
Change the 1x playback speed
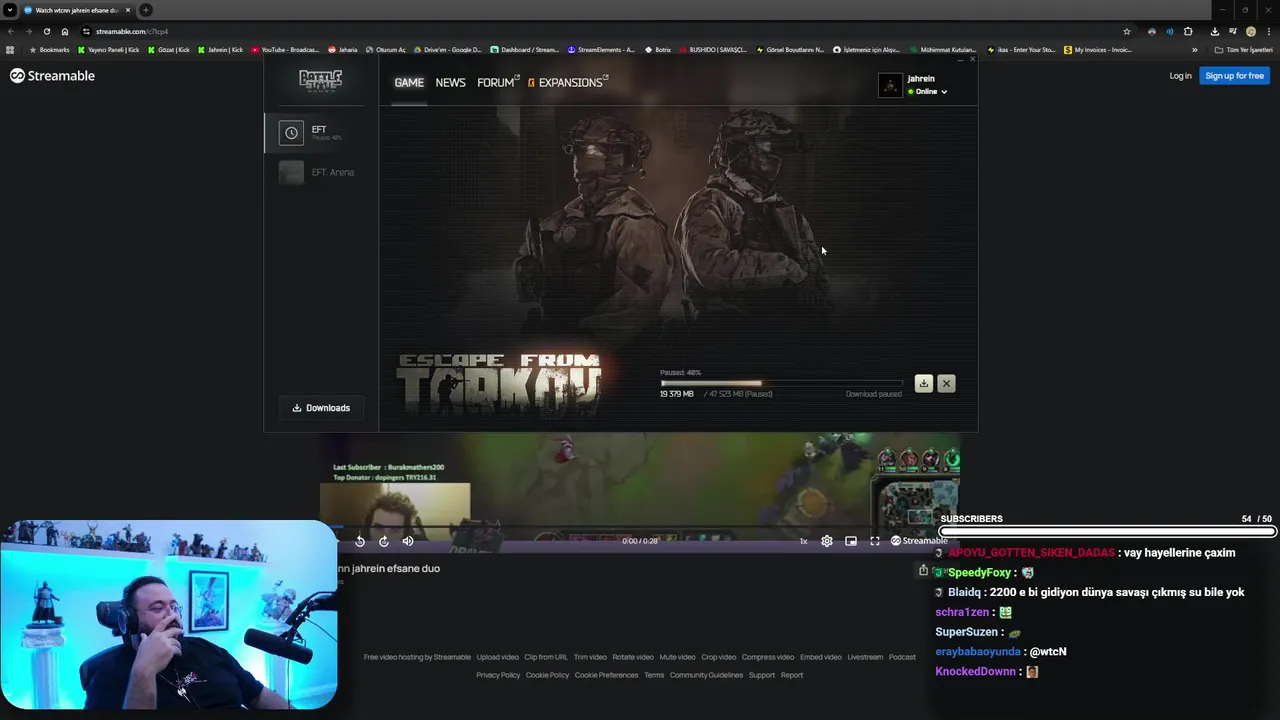[x=803, y=541]
